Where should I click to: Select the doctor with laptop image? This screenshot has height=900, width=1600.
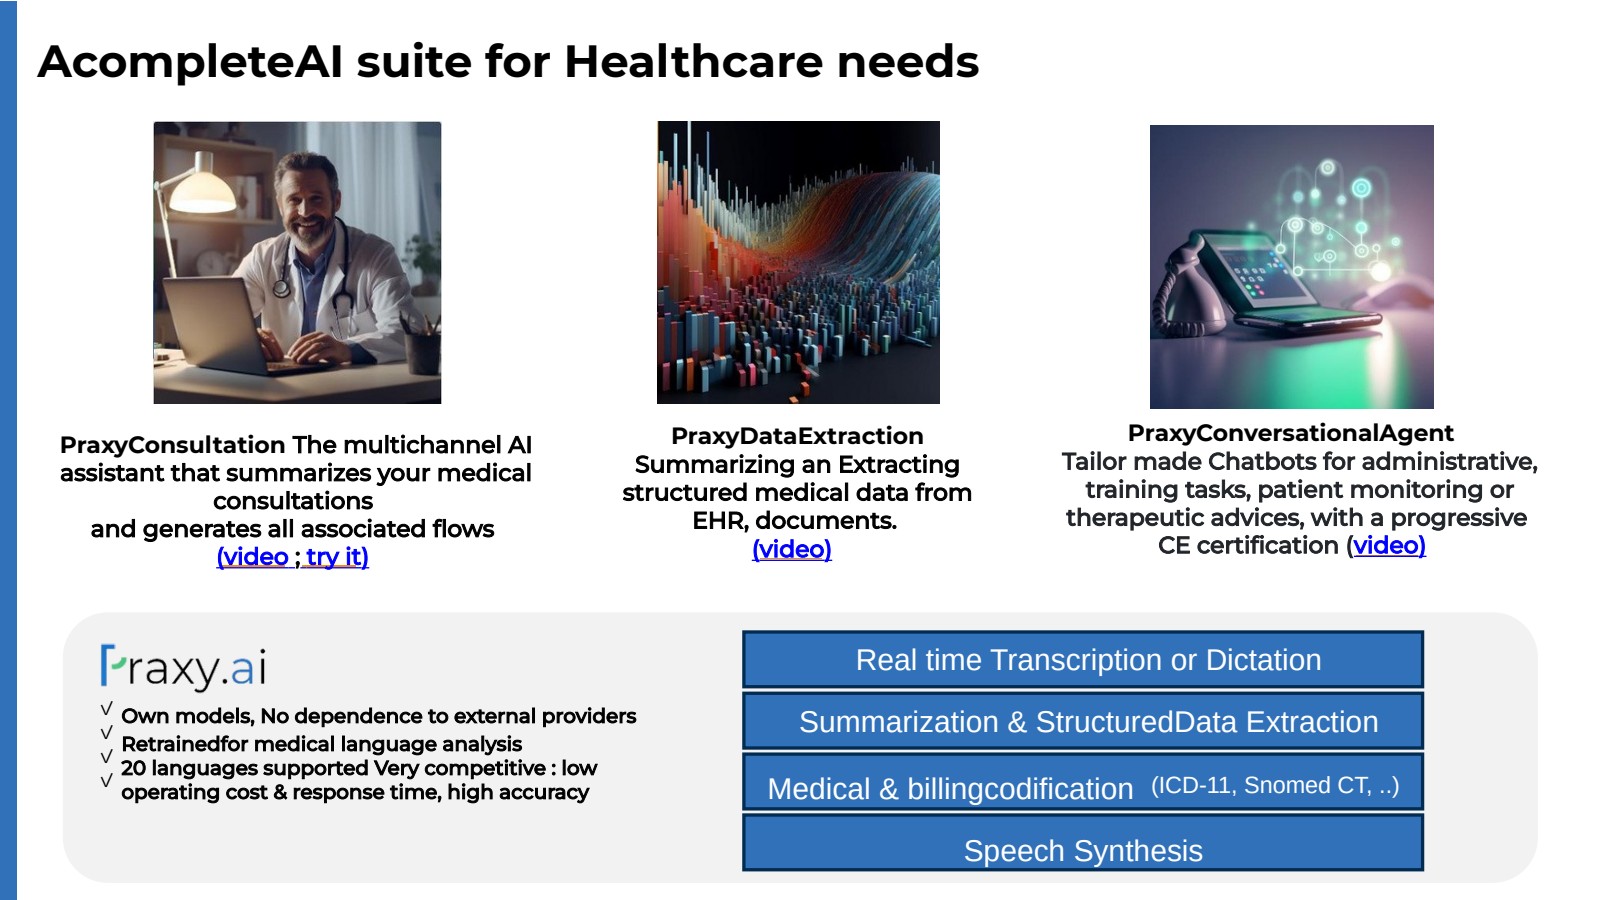[x=297, y=263]
